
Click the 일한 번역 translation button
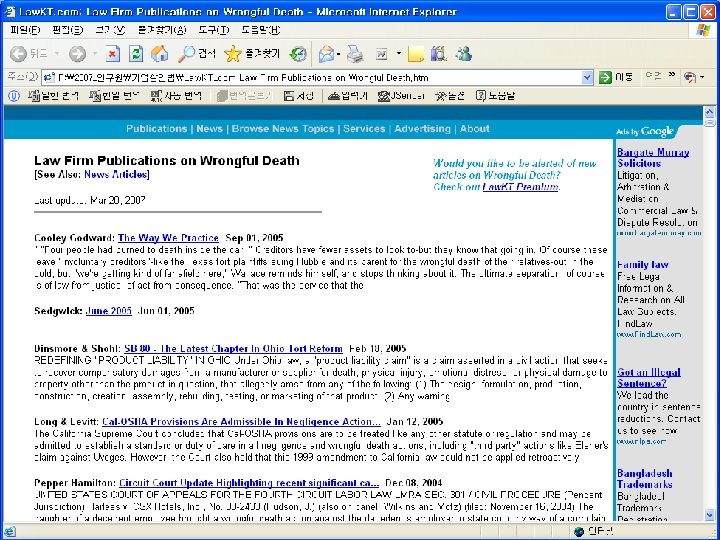(x=54, y=96)
